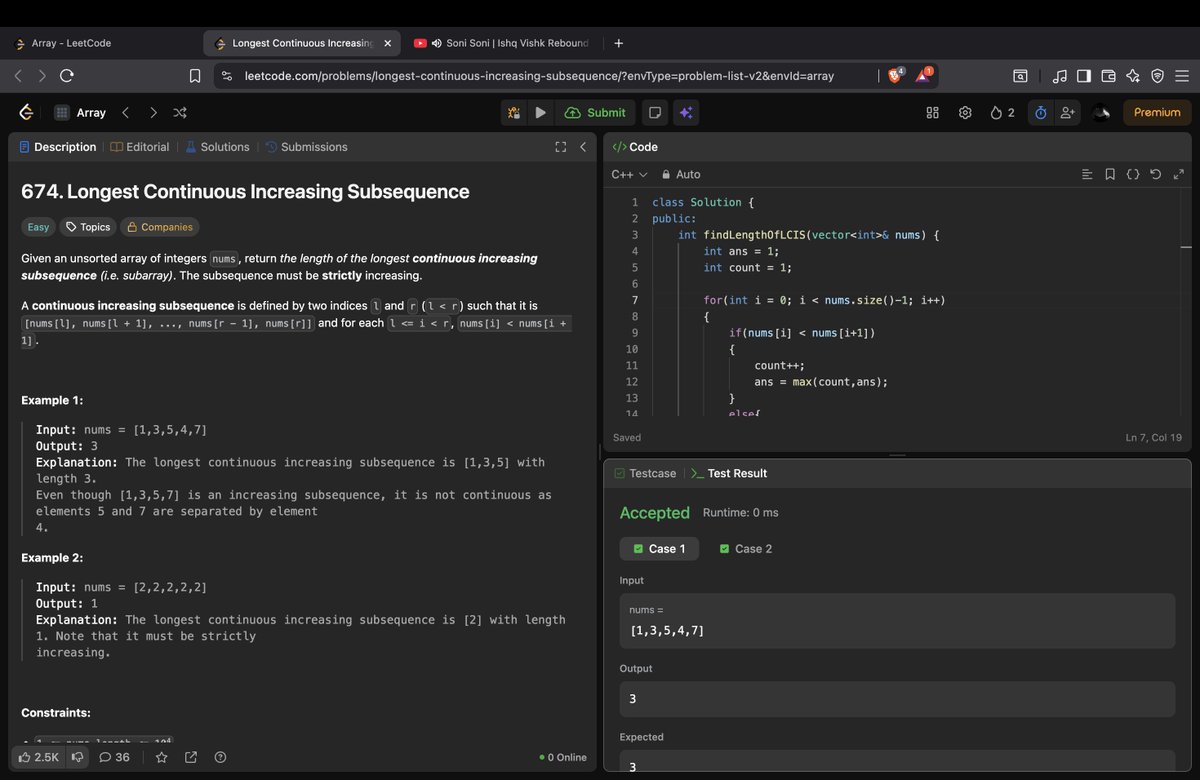This screenshot has height=780, width=1200.
Task: Select Case 2 test result
Action: [746, 549]
